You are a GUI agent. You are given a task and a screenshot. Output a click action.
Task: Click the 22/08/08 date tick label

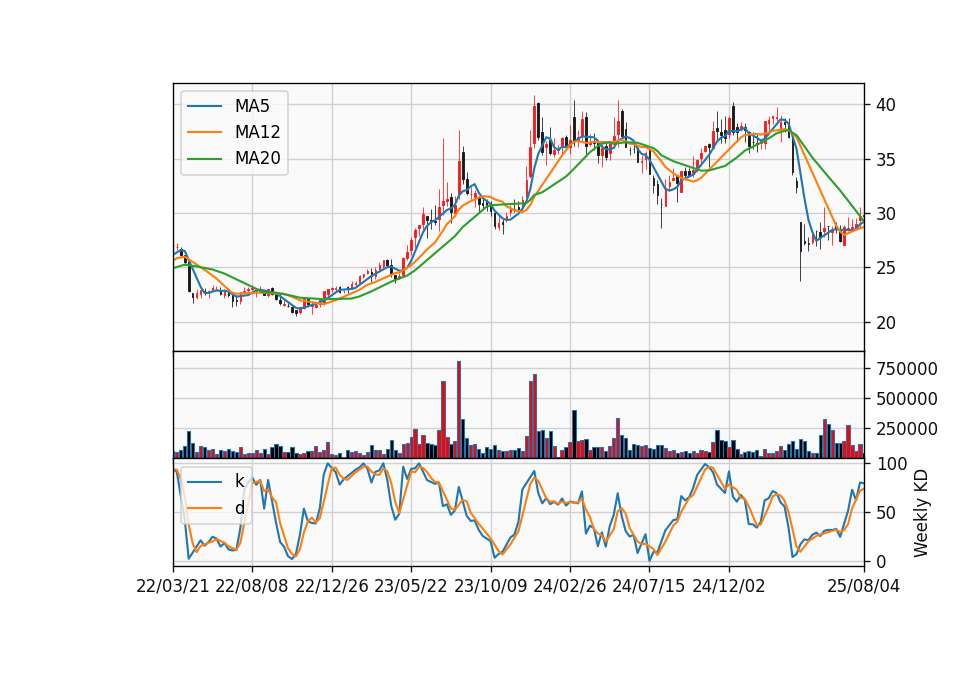click(252, 587)
